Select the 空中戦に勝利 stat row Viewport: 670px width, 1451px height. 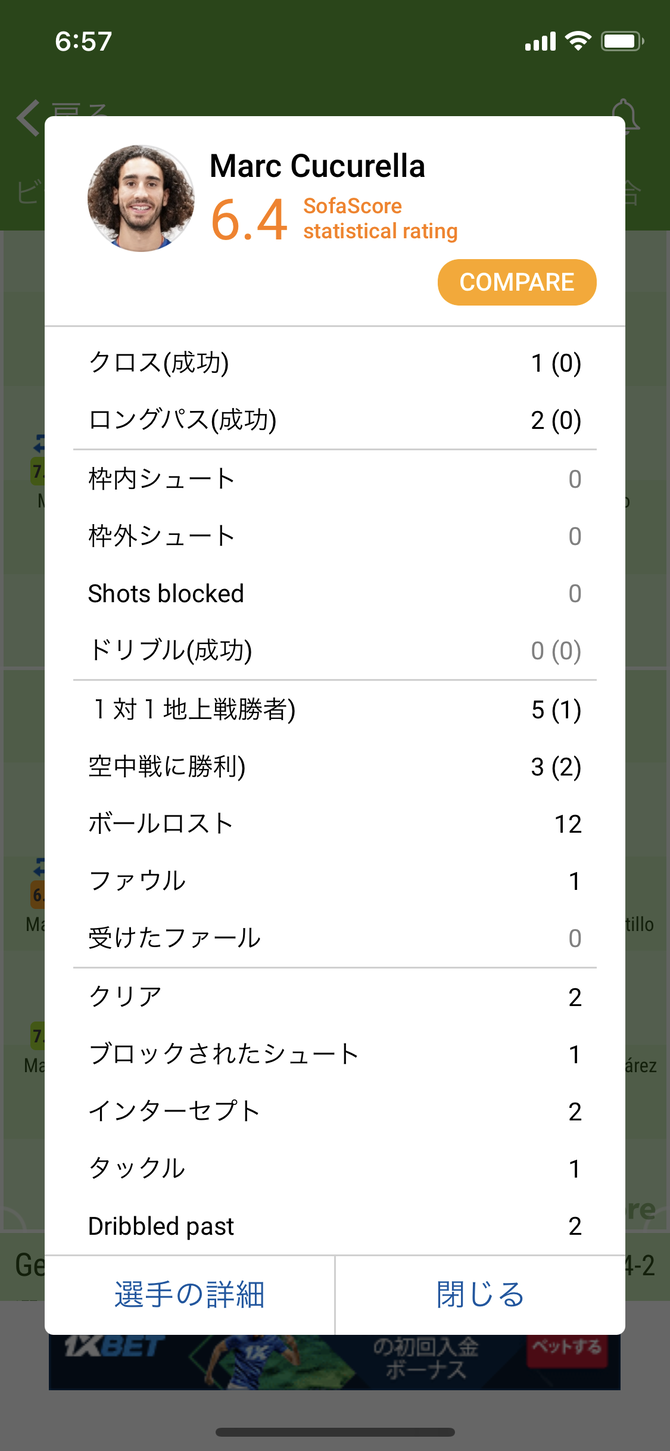click(335, 767)
